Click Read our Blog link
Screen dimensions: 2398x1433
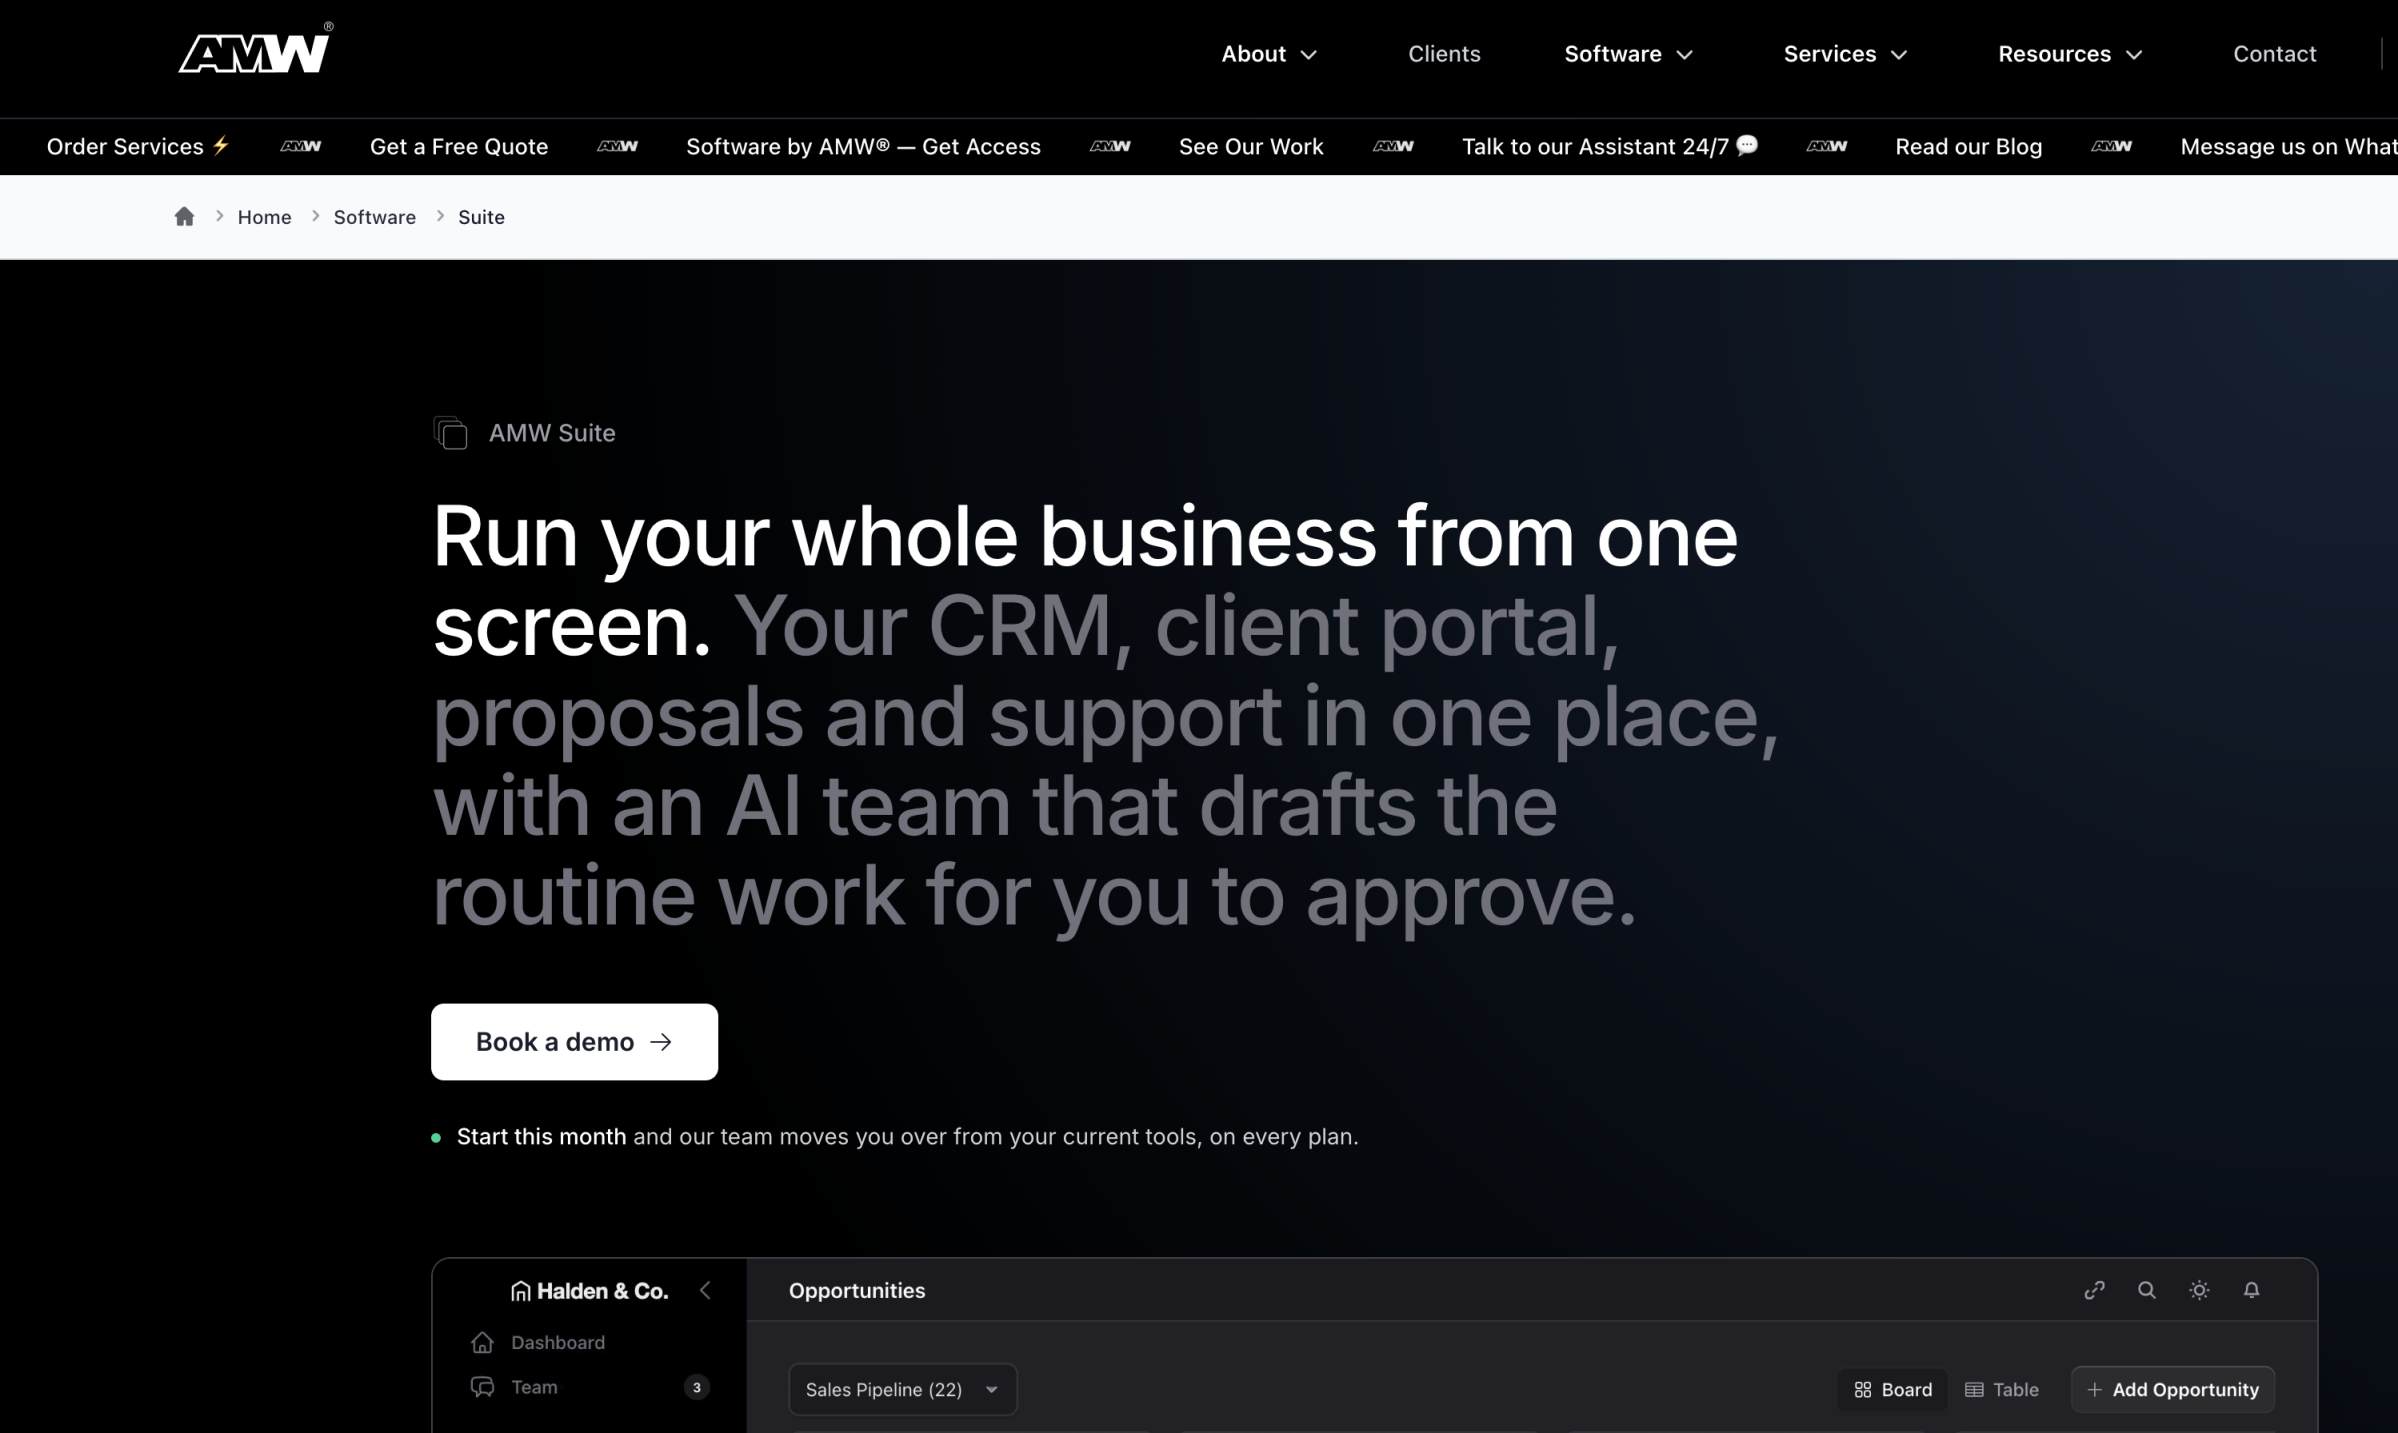[x=1968, y=146]
